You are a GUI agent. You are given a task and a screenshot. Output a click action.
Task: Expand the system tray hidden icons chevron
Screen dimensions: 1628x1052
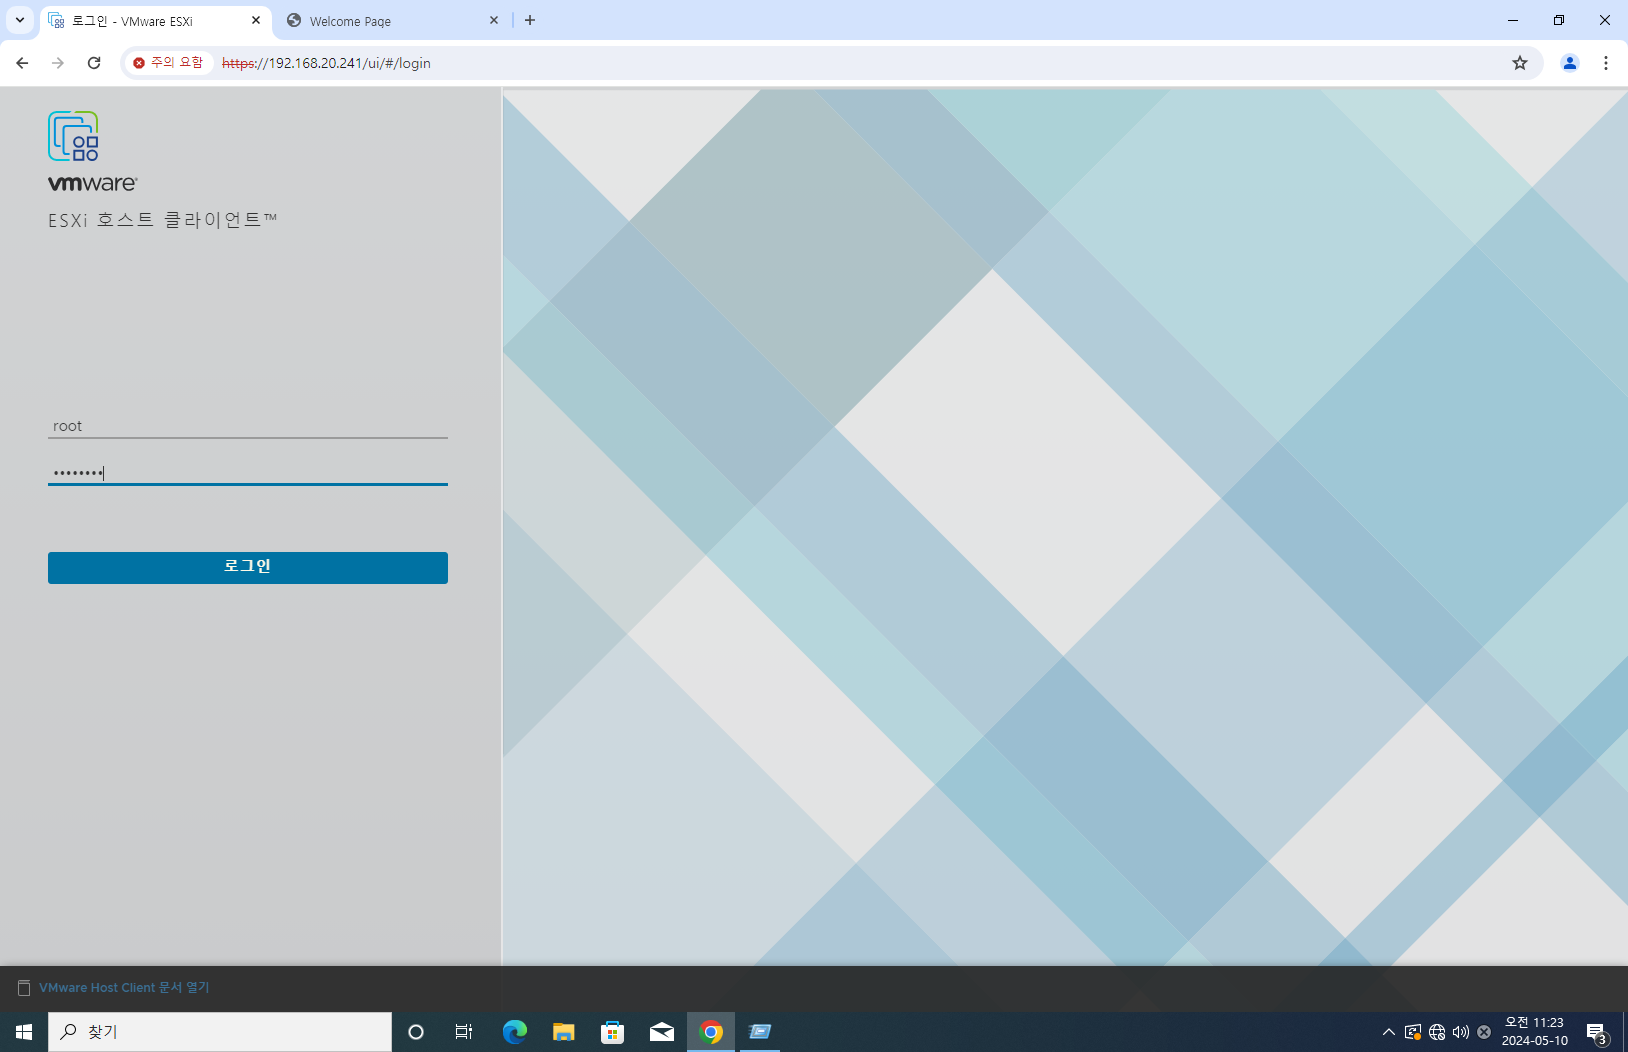click(x=1388, y=1032)
